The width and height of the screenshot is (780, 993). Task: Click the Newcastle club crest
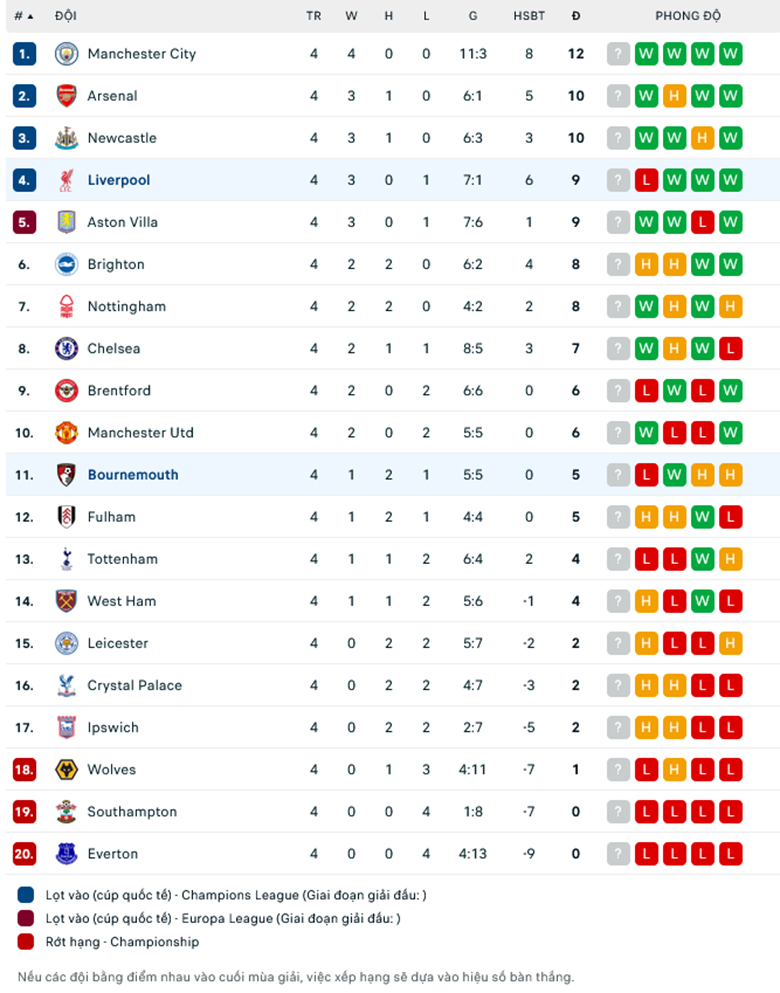click(x=66, y=138)
